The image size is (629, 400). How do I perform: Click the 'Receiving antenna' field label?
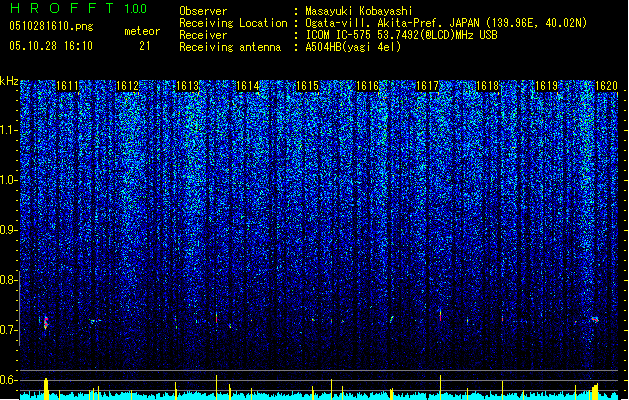(x=230, y=47)
